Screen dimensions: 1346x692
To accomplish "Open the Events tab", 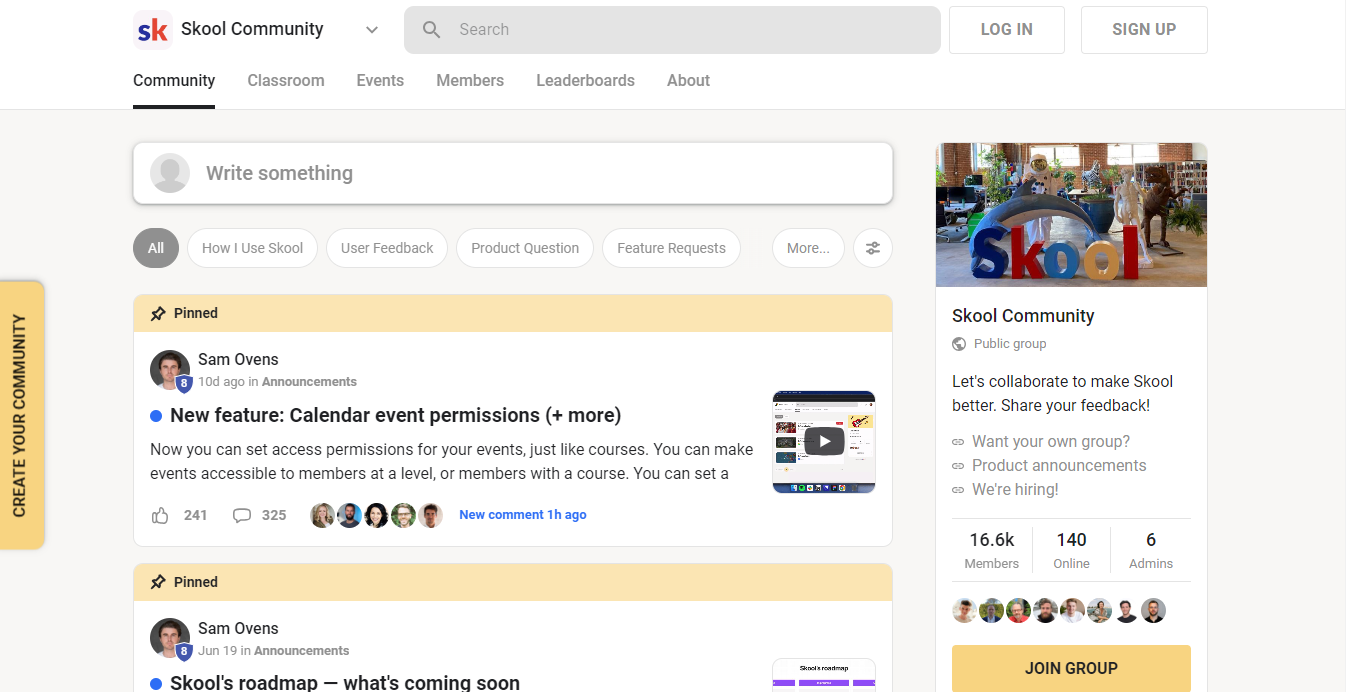I will [380, 81].
